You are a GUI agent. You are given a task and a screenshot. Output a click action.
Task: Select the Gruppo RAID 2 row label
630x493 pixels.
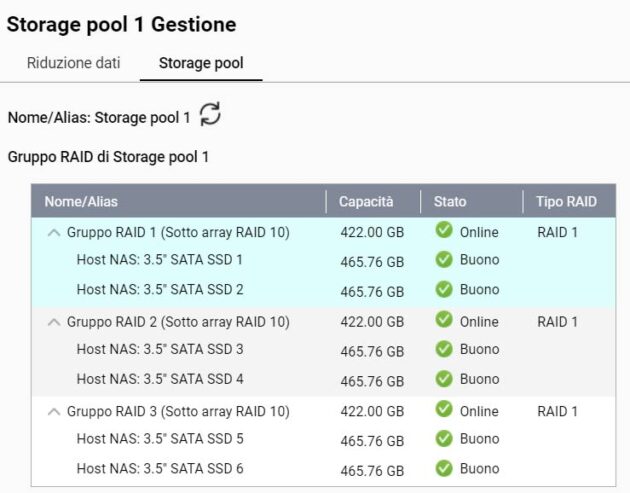coord(177,322)
